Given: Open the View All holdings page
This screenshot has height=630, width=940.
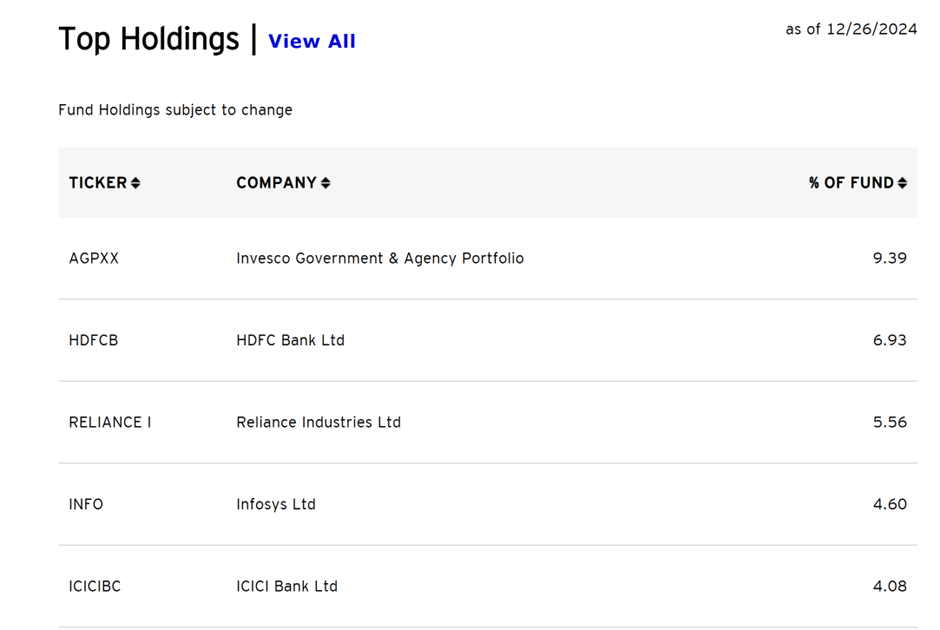Looking at the screenshot, I should [x=311, y=41].
